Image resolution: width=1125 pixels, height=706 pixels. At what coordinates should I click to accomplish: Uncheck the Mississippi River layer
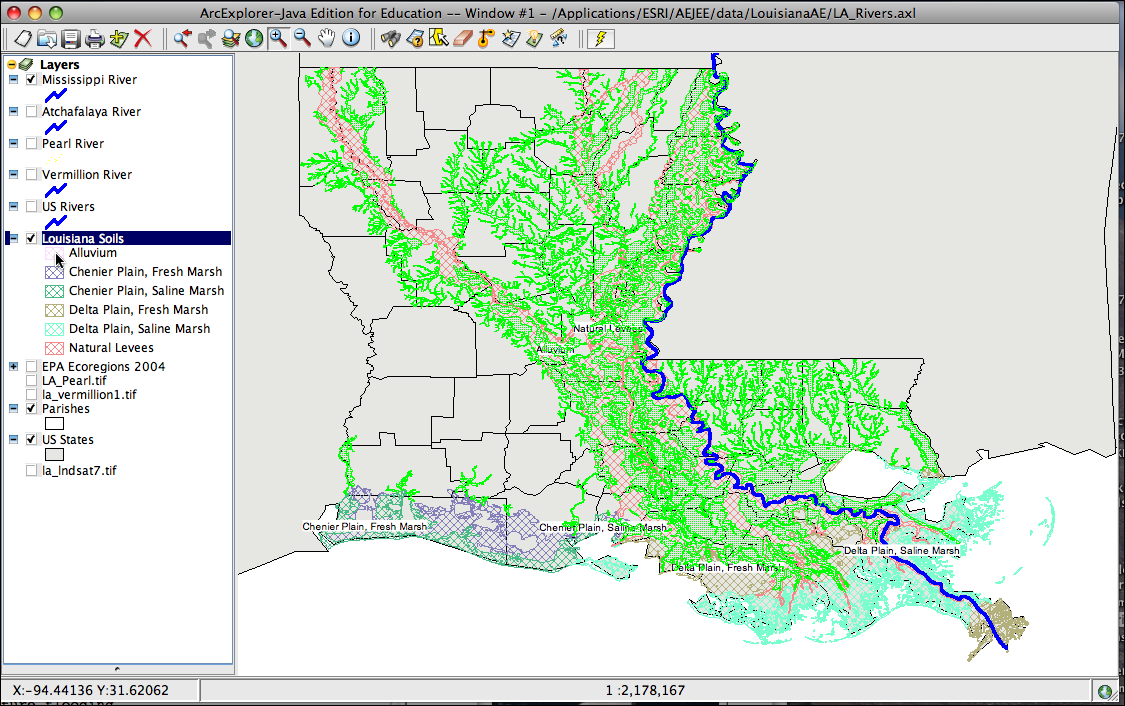pyautogui.click(x=31, y=80)
